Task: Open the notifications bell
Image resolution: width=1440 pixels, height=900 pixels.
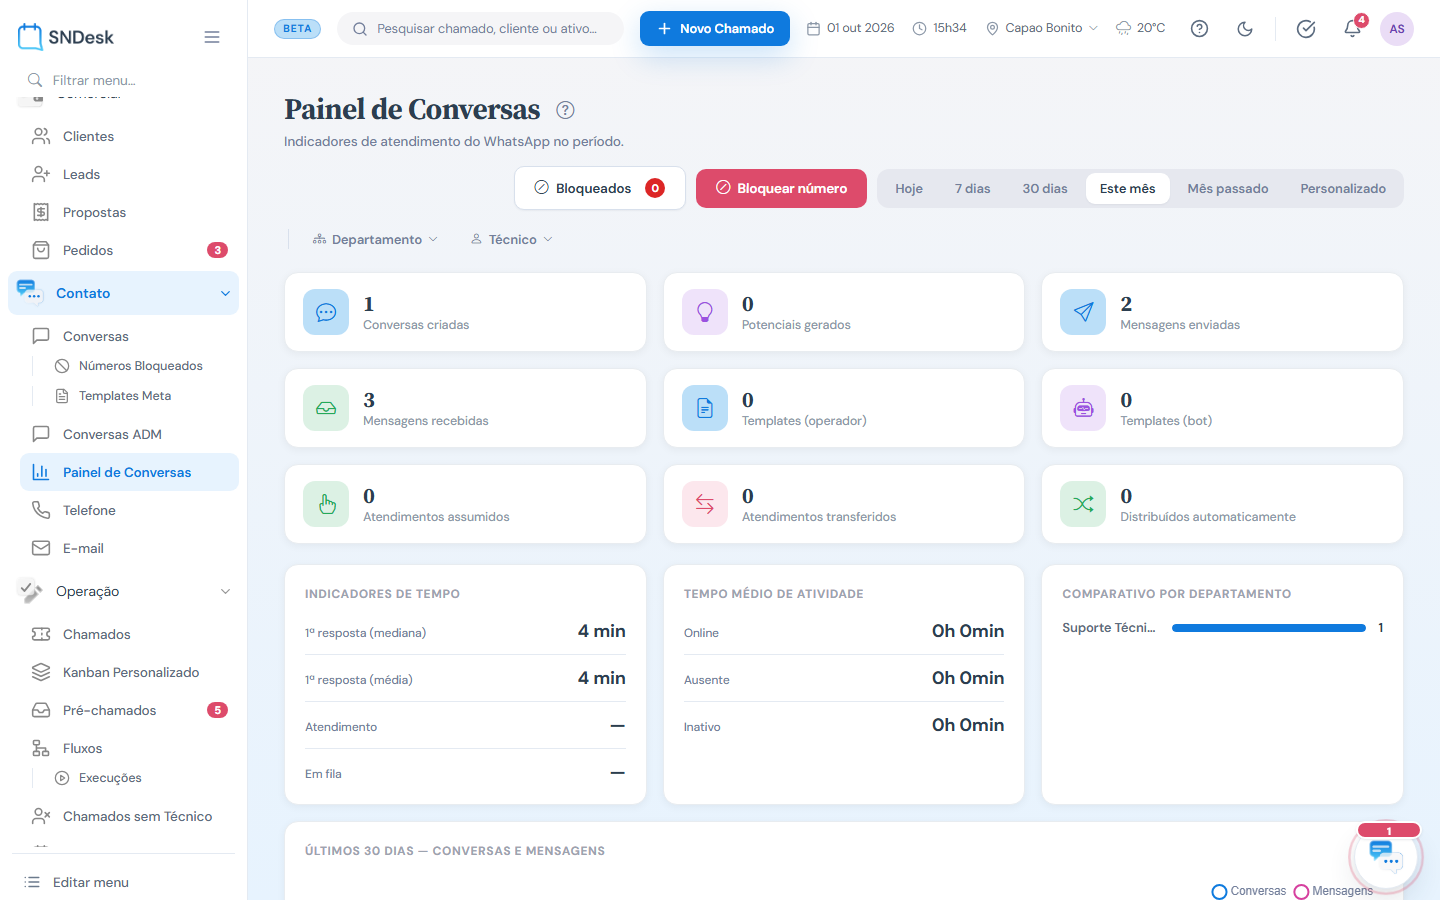Action: [1352, 28]
